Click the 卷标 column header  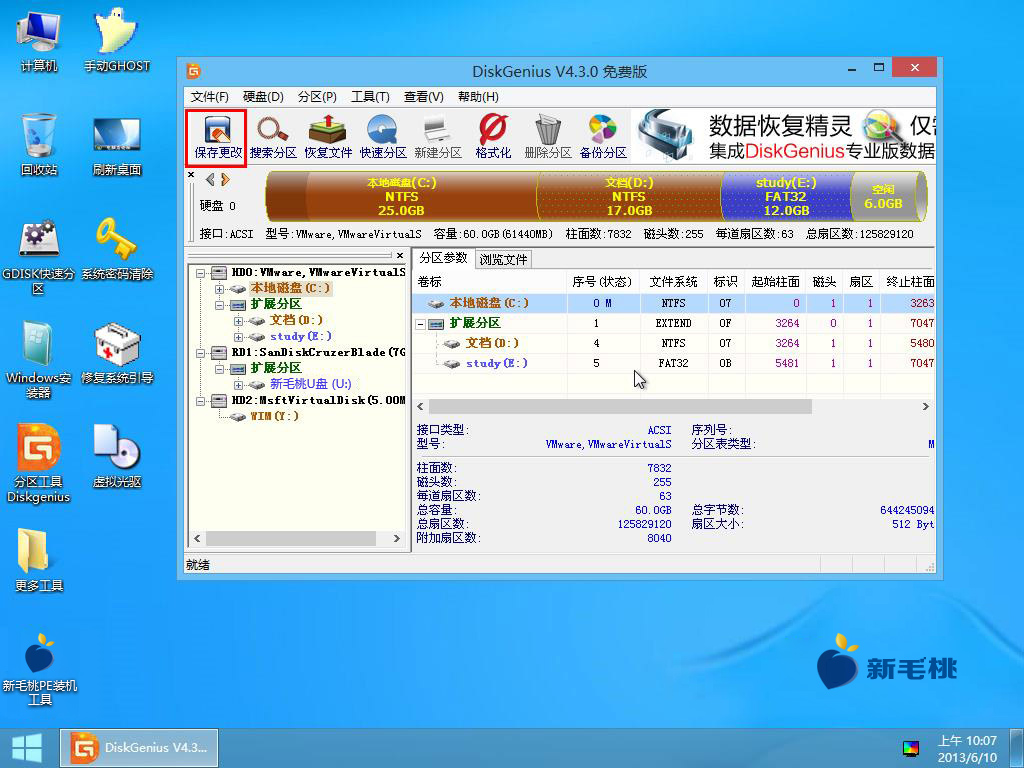pos(489,281)
